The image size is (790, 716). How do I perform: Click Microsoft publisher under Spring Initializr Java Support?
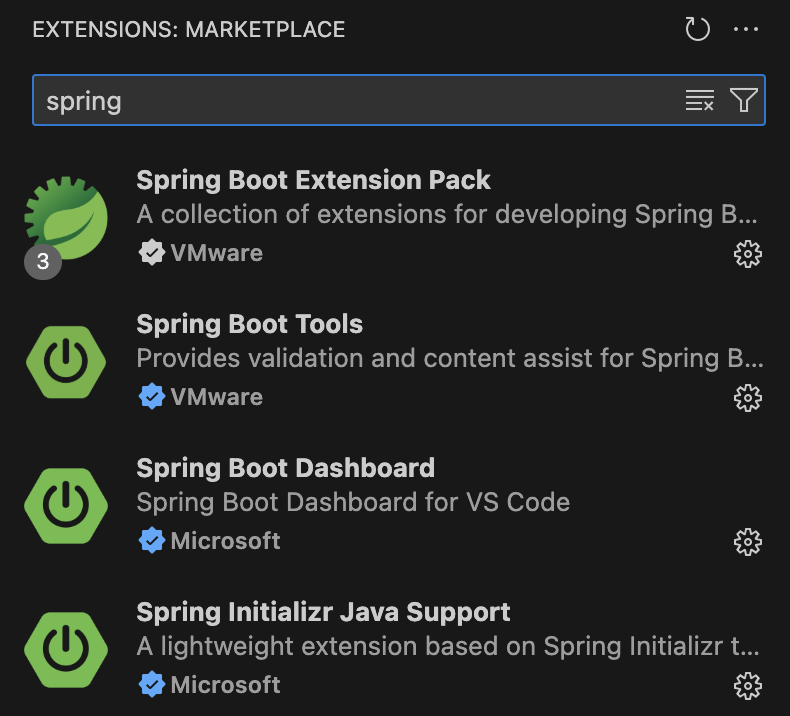click(x=225, y=685)
